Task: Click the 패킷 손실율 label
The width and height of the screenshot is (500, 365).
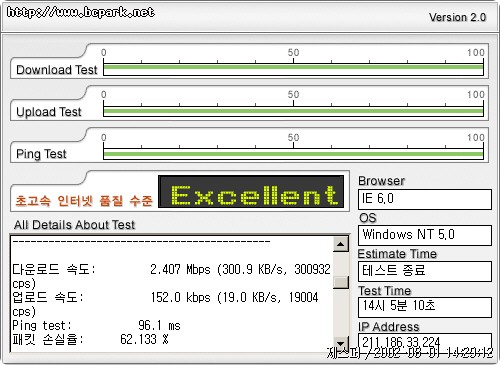Action: click(48, 339)
